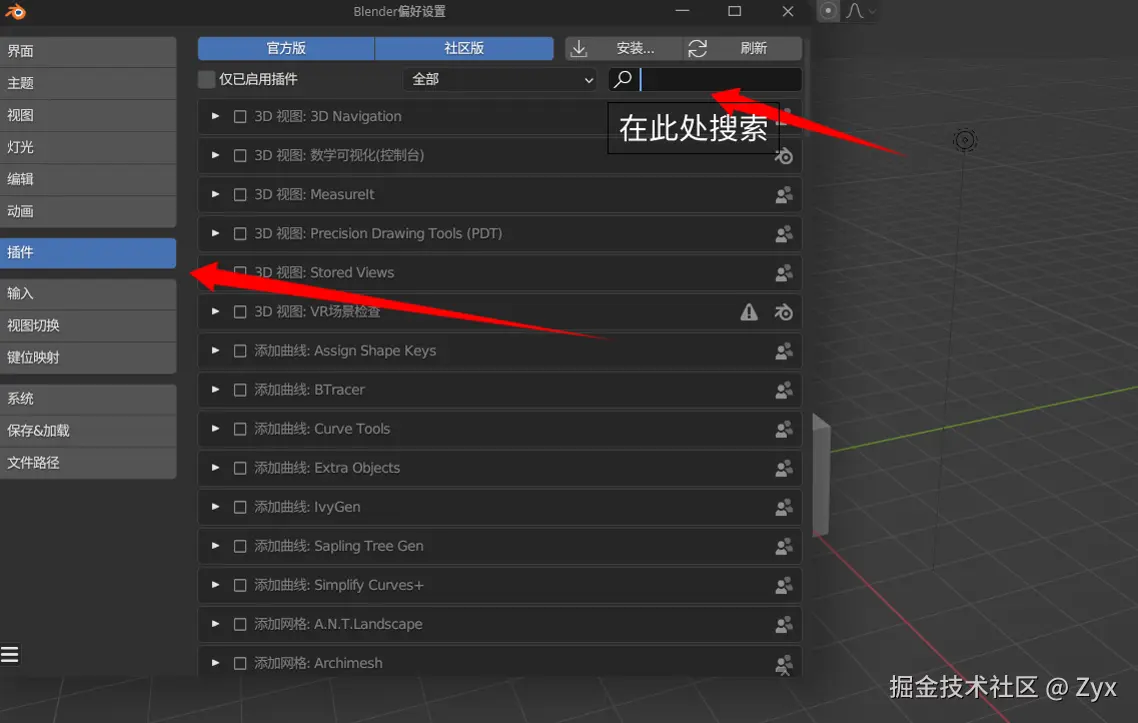The height and width of the screenshot is (723, 1138).
Task: Click community icon on BTracer row
Action: pos(784,391)
